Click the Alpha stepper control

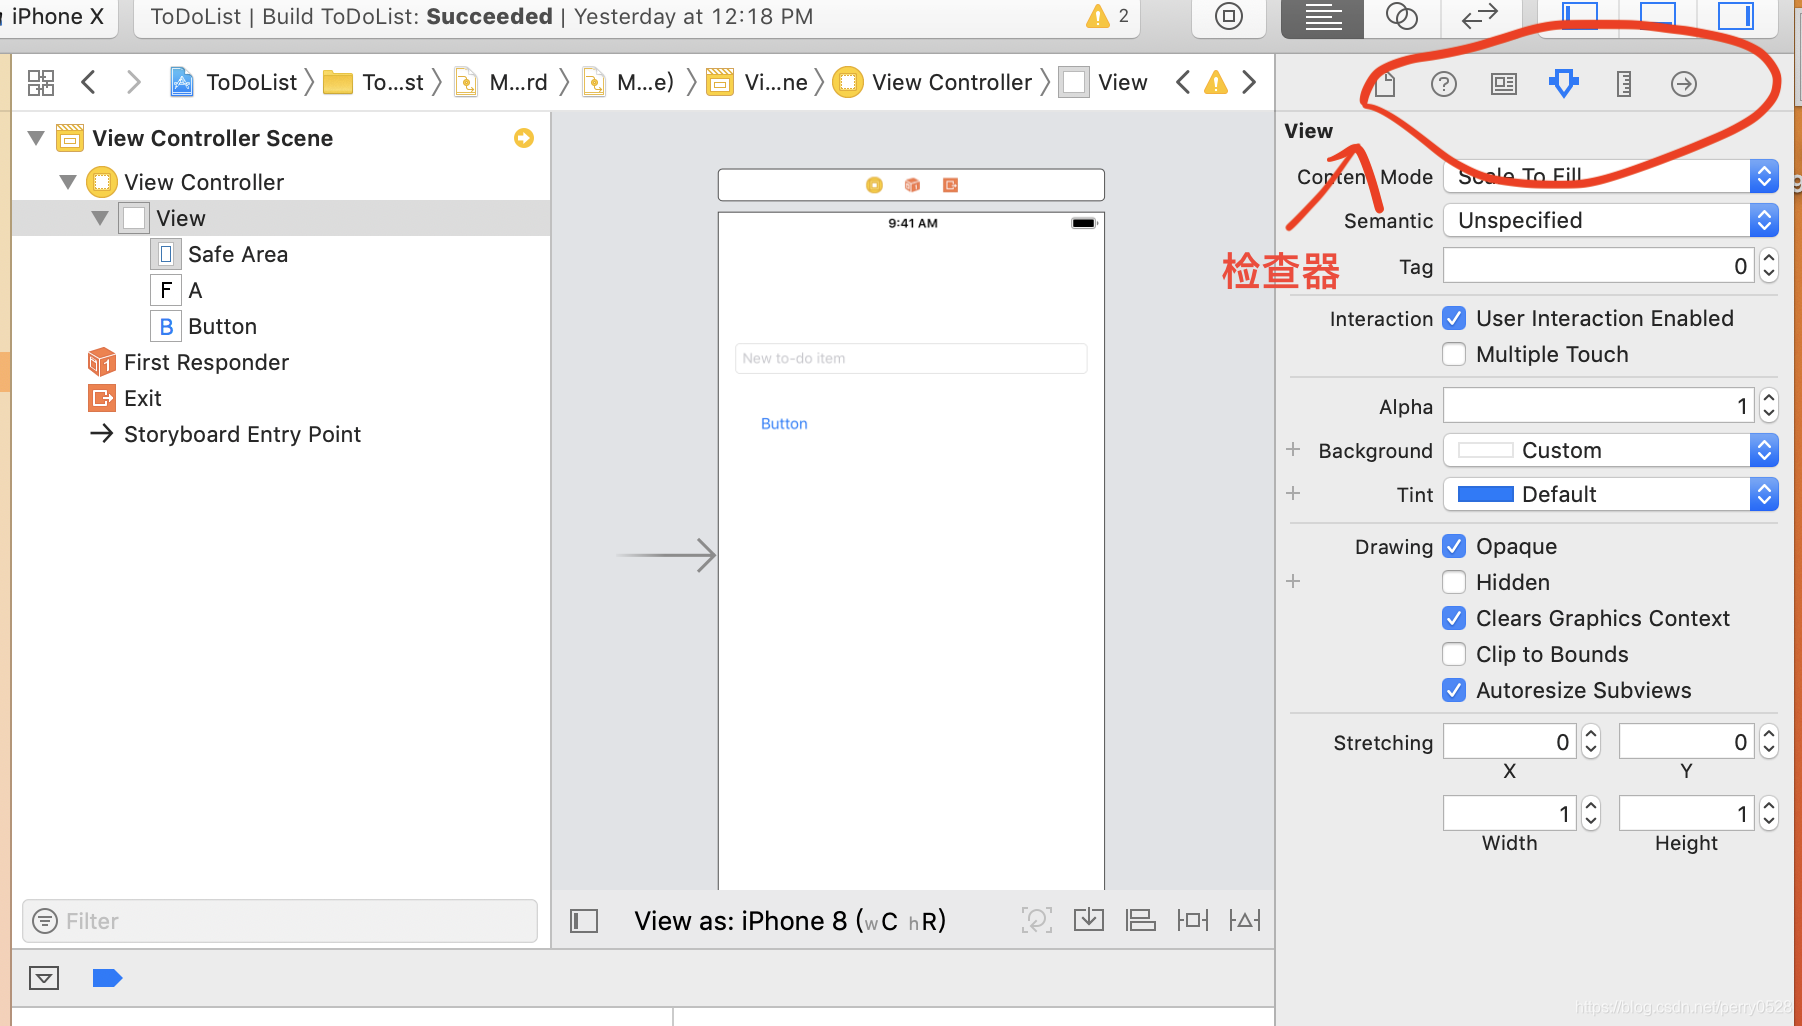(1769, 405)
